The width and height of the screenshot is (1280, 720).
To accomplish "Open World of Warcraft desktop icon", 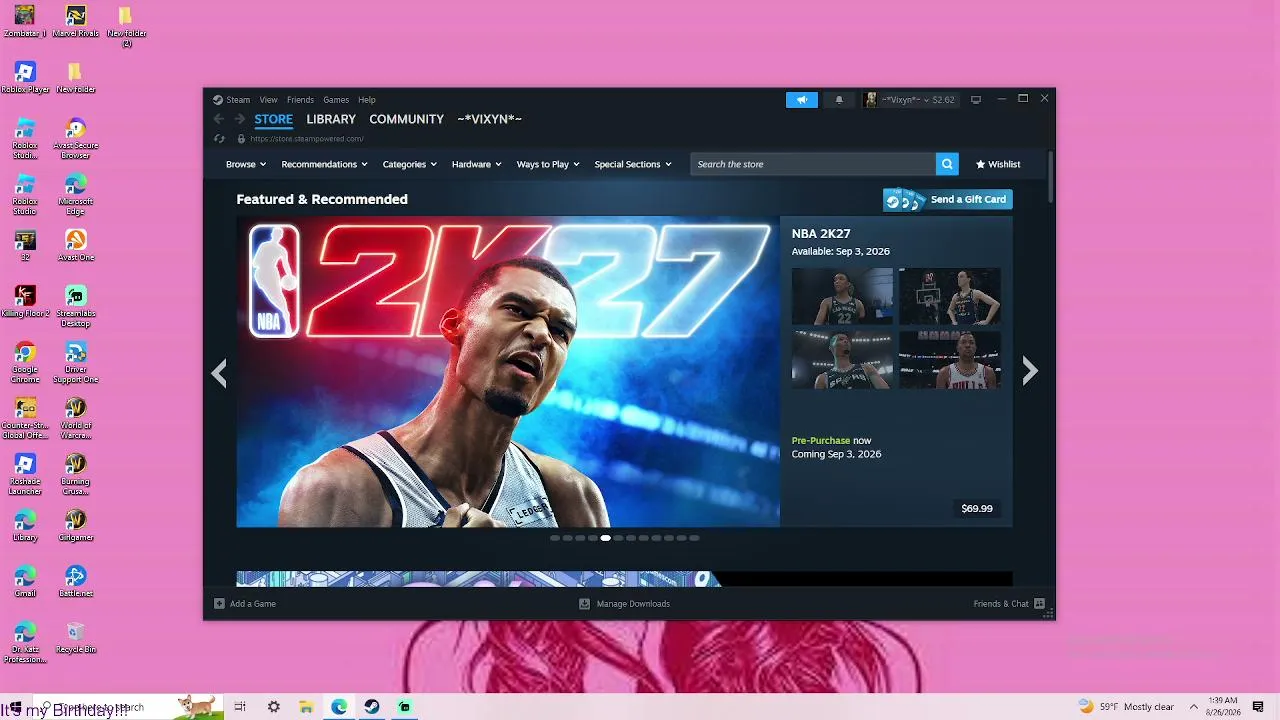I will (76, 418).
